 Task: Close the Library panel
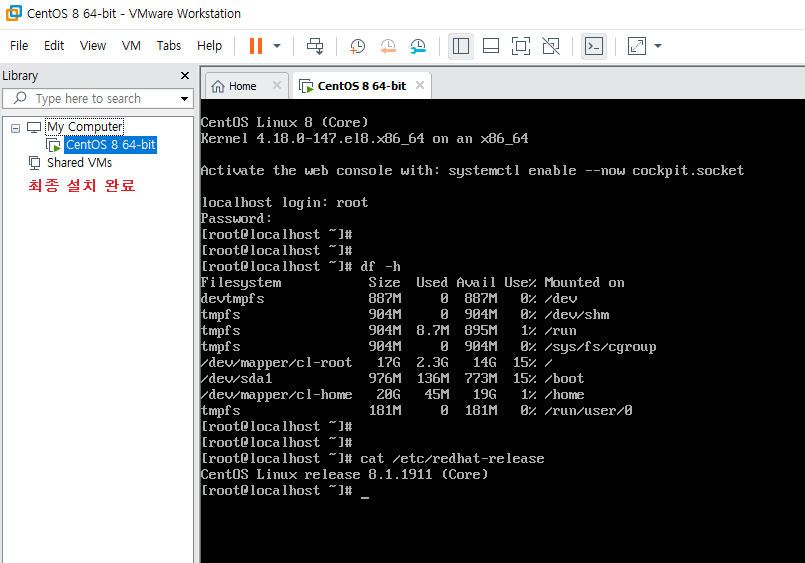[x=185, y=75]
